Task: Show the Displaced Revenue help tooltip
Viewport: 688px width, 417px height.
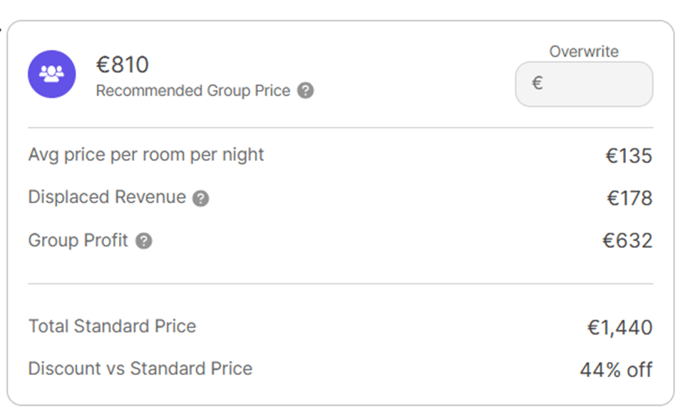Action: tap(201, 198)
